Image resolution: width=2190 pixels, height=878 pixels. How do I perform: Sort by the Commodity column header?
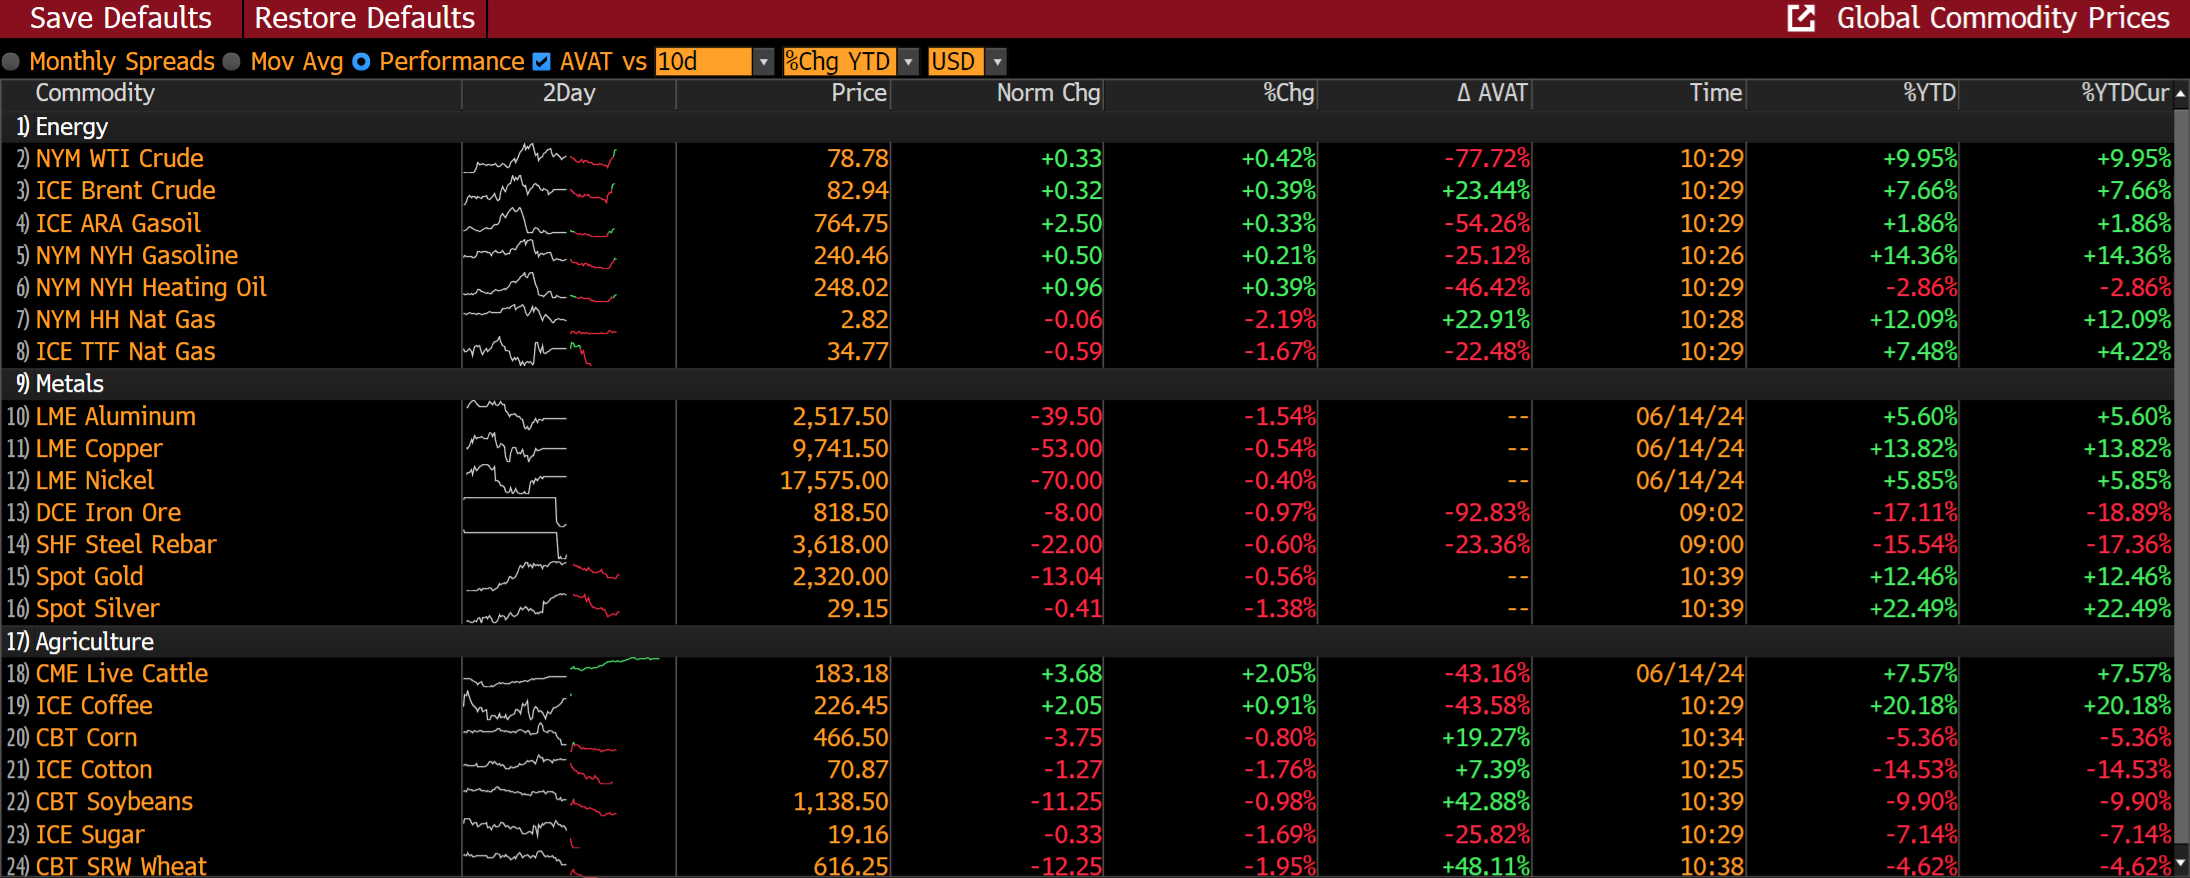tap(95, 93)
